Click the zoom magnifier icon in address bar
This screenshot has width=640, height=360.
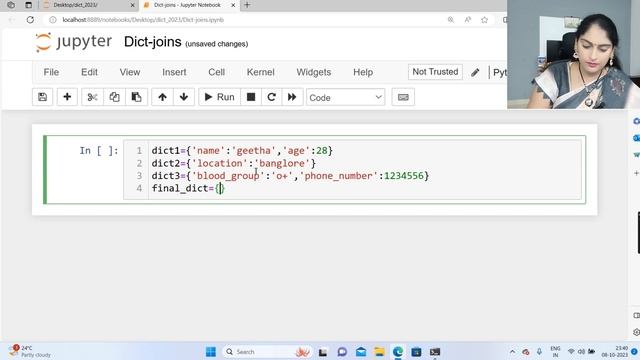tap(451, 20)
